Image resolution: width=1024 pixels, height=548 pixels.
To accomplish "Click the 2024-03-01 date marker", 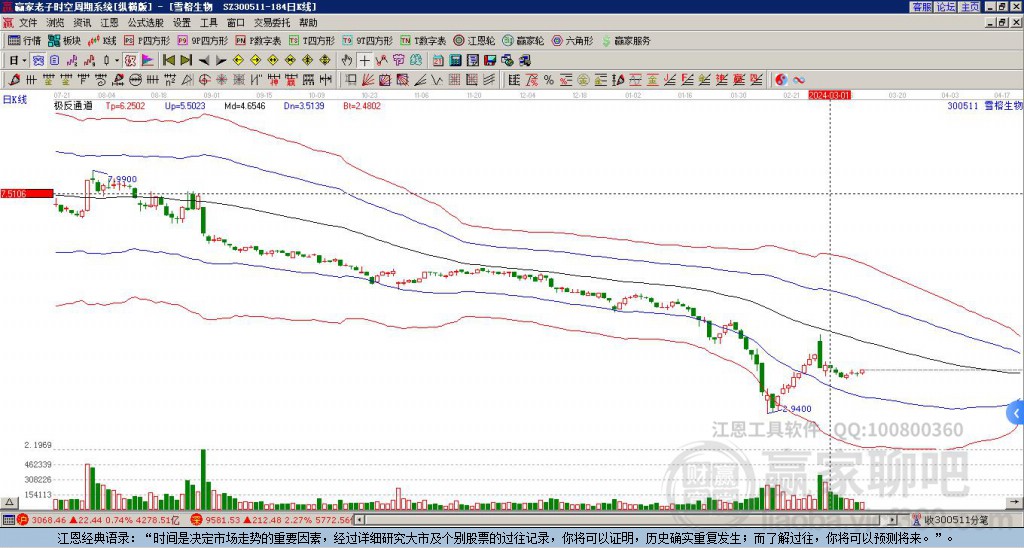I will click(829, 95).
